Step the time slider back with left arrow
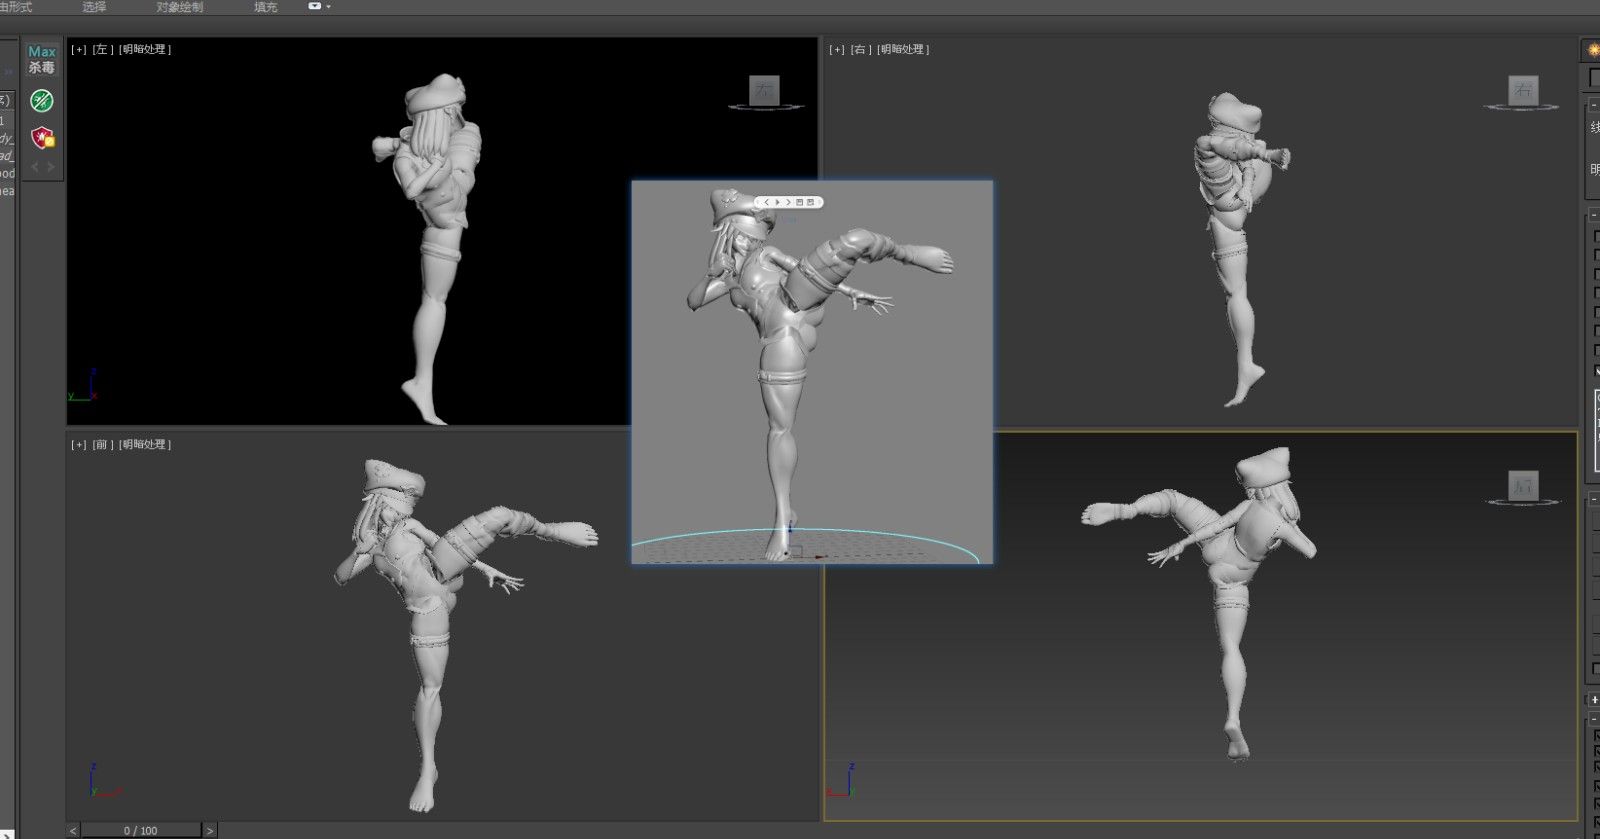The width and height of the screenshot is (1600, 839). point(73,831)
